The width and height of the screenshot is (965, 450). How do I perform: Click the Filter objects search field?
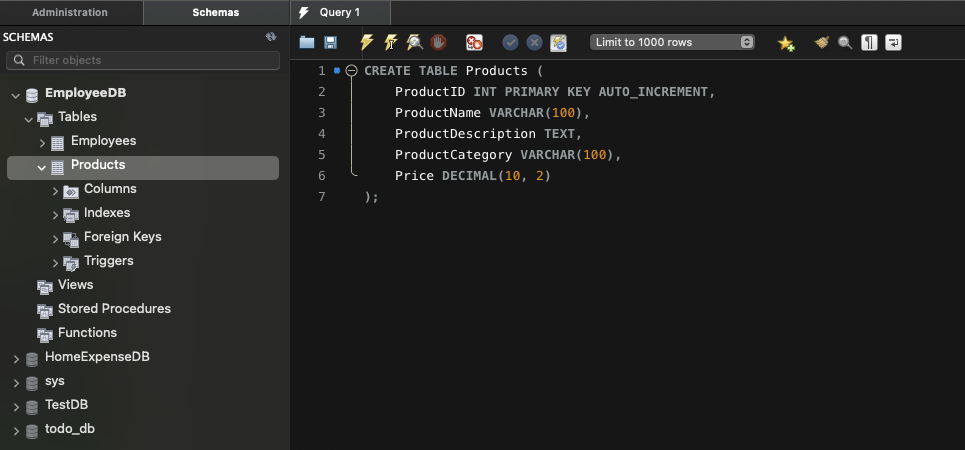[x=143, y=61]
